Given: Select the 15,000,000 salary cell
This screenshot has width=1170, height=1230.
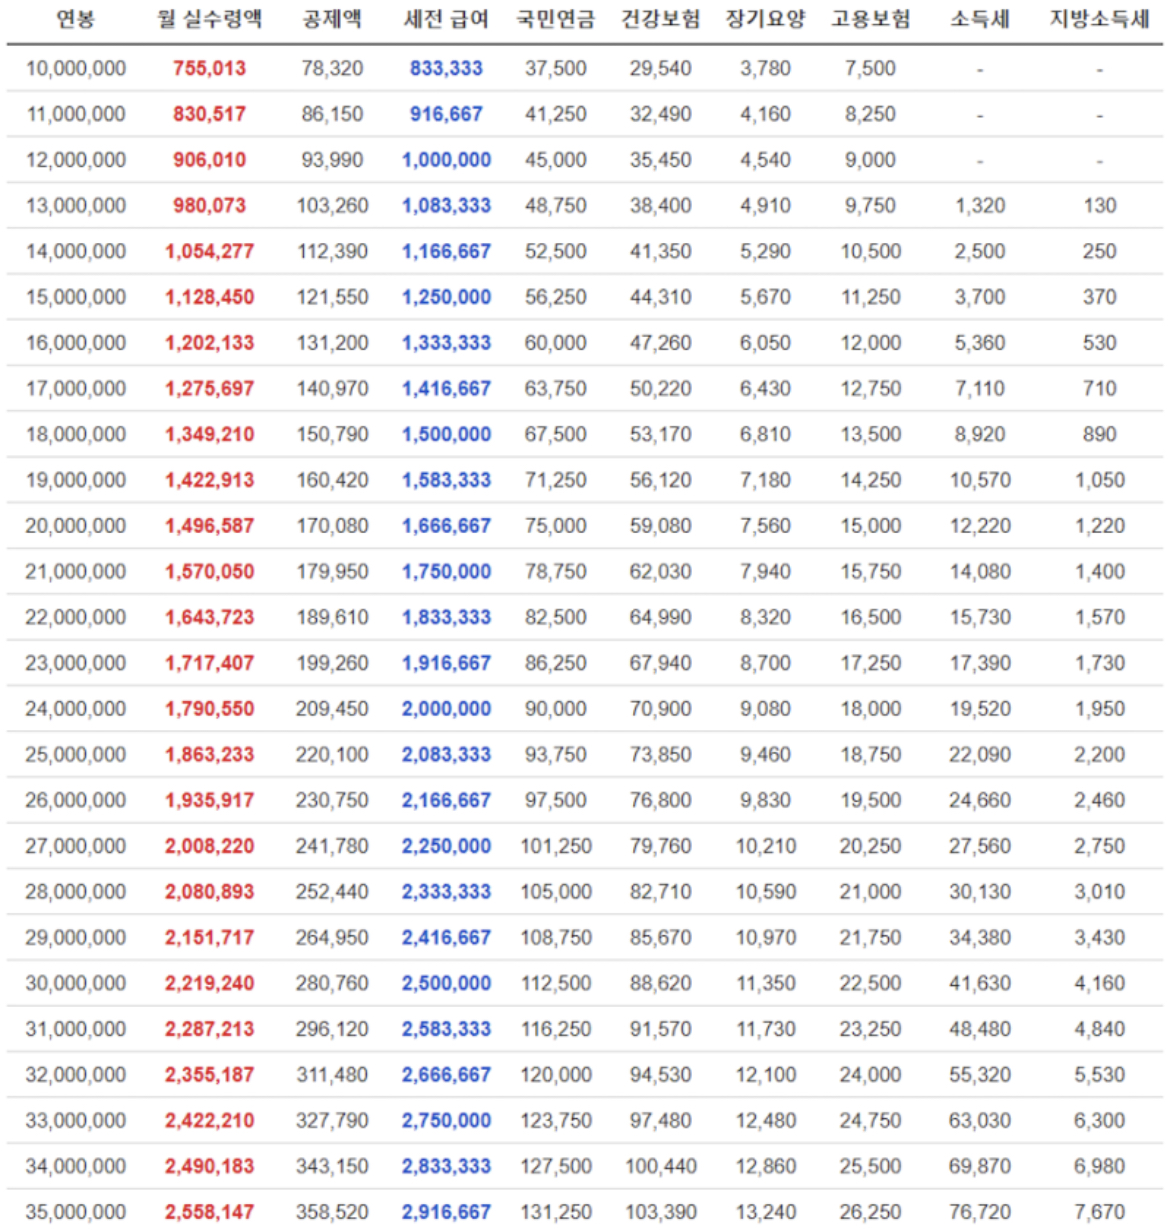Looking at the screenshot, I should pyautogui.click(x=76, y=297).
